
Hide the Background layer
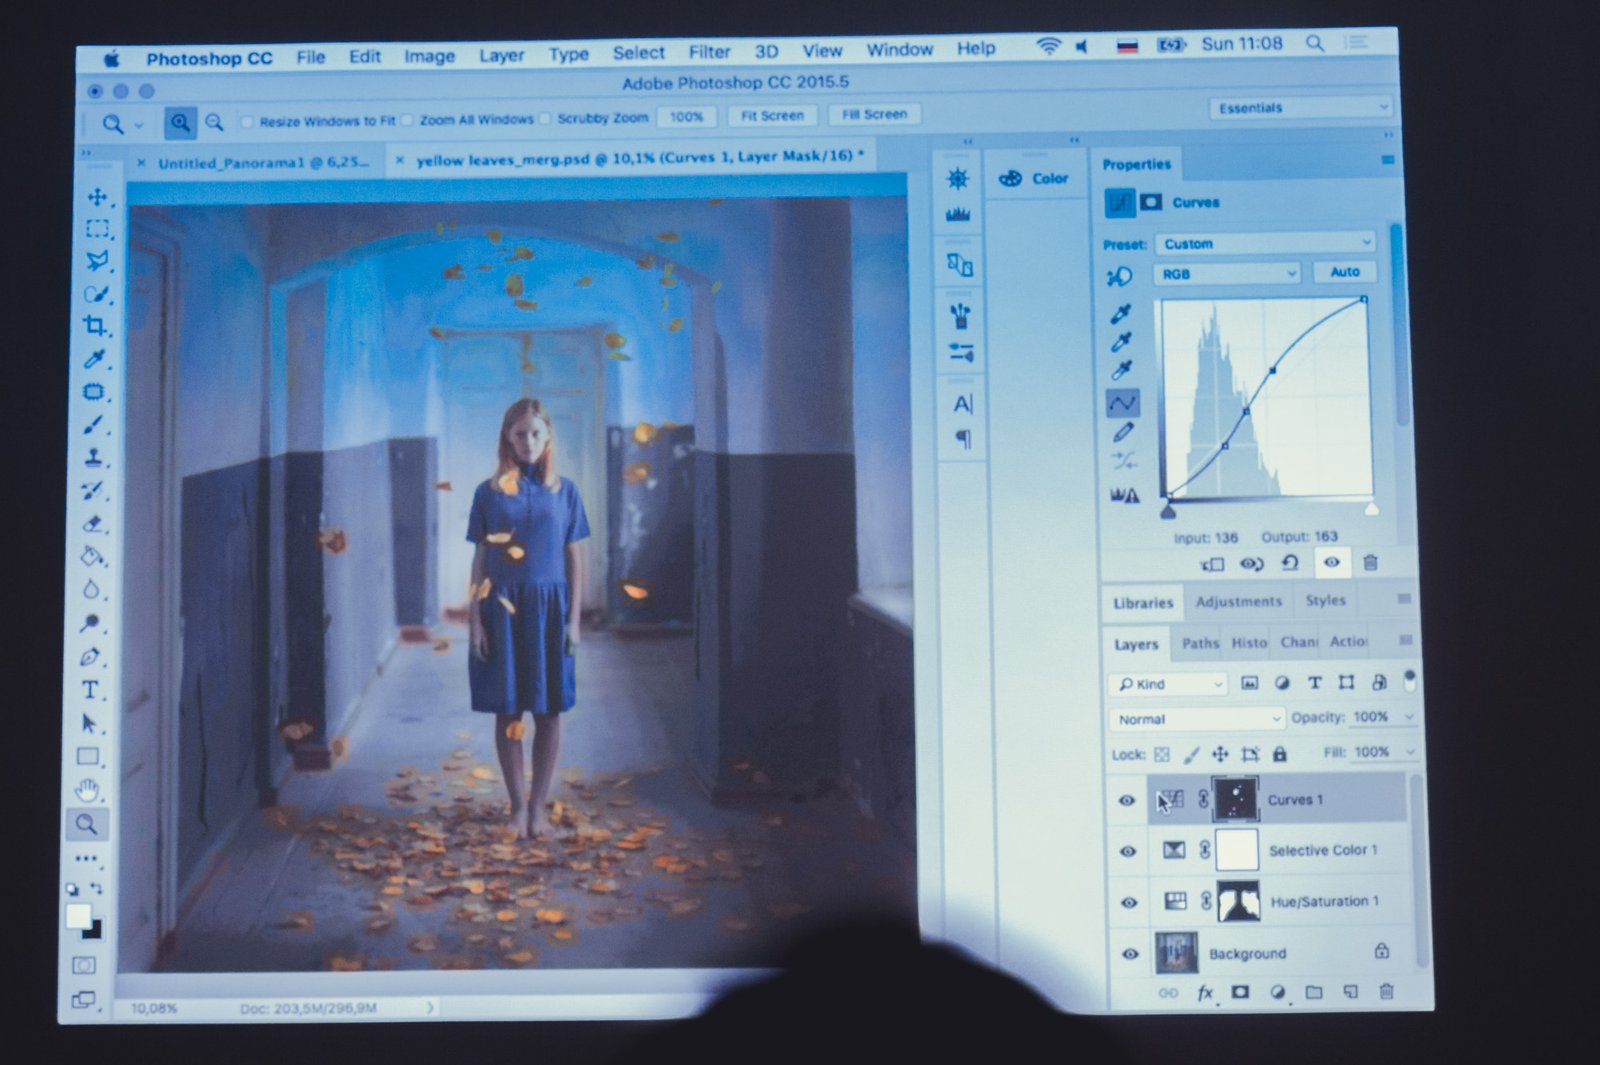[x=1130, y=954]
